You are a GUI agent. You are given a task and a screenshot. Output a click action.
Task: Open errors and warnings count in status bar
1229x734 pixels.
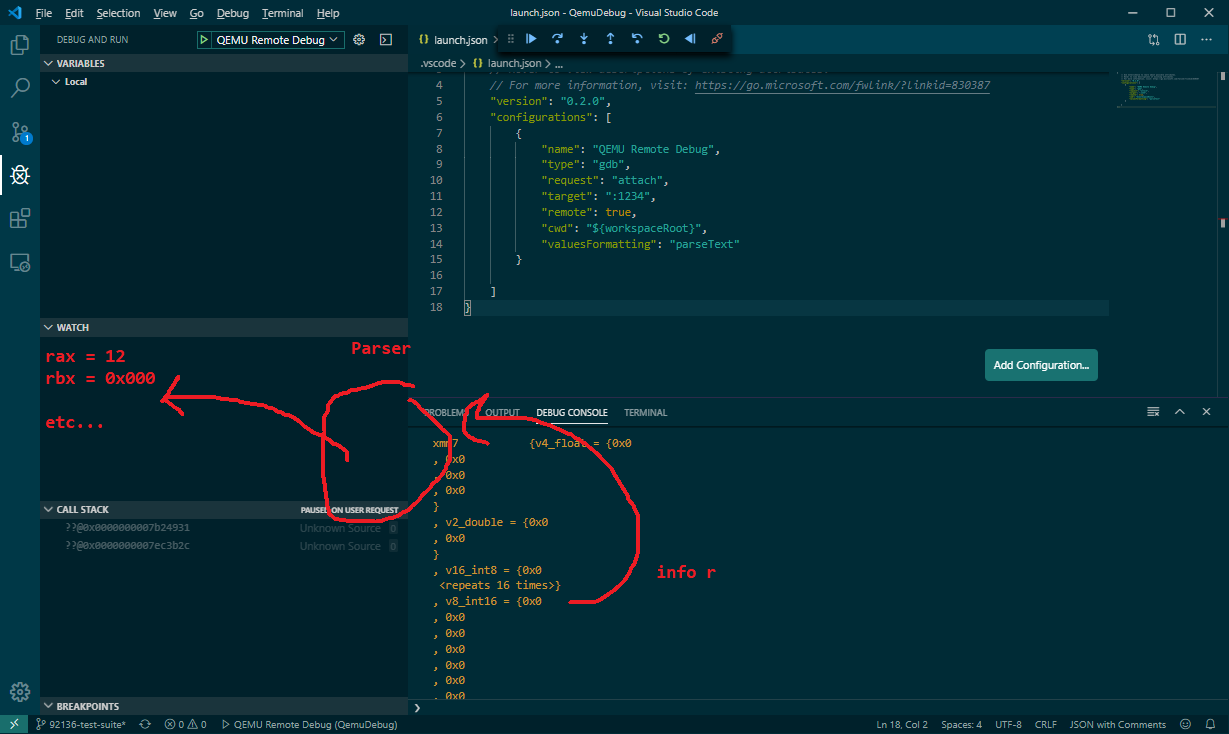[185, 724]
